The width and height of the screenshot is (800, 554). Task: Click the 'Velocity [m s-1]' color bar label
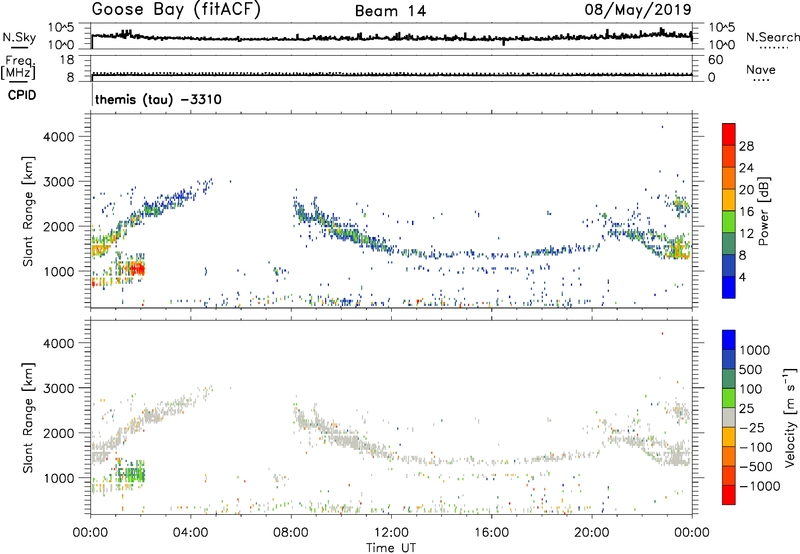[x=790, y=417]
